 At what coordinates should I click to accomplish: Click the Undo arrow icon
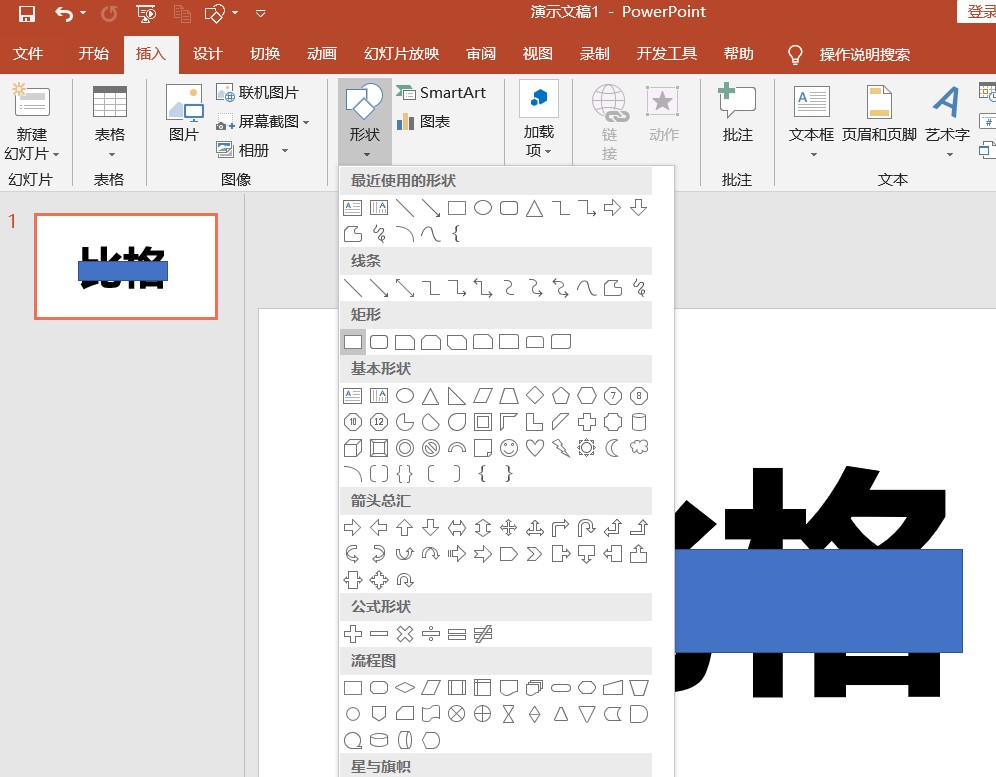tap(64, 13)
